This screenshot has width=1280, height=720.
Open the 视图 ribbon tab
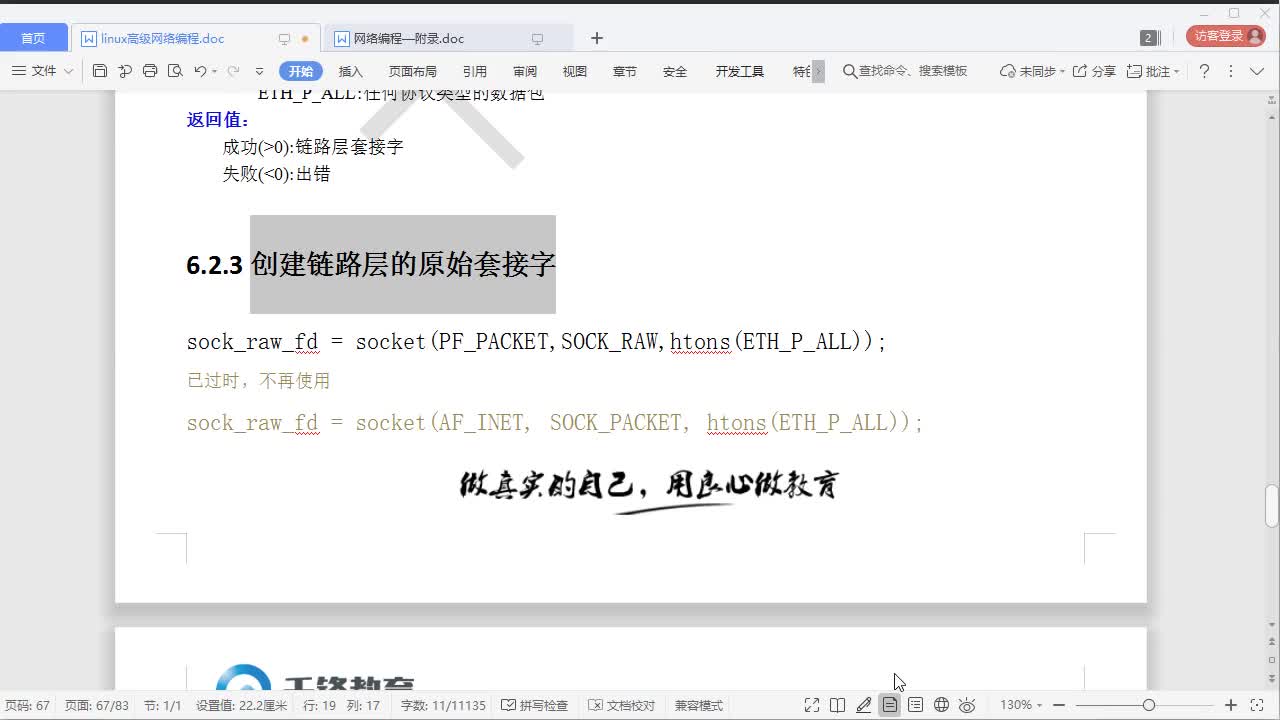tap(575, 71)
